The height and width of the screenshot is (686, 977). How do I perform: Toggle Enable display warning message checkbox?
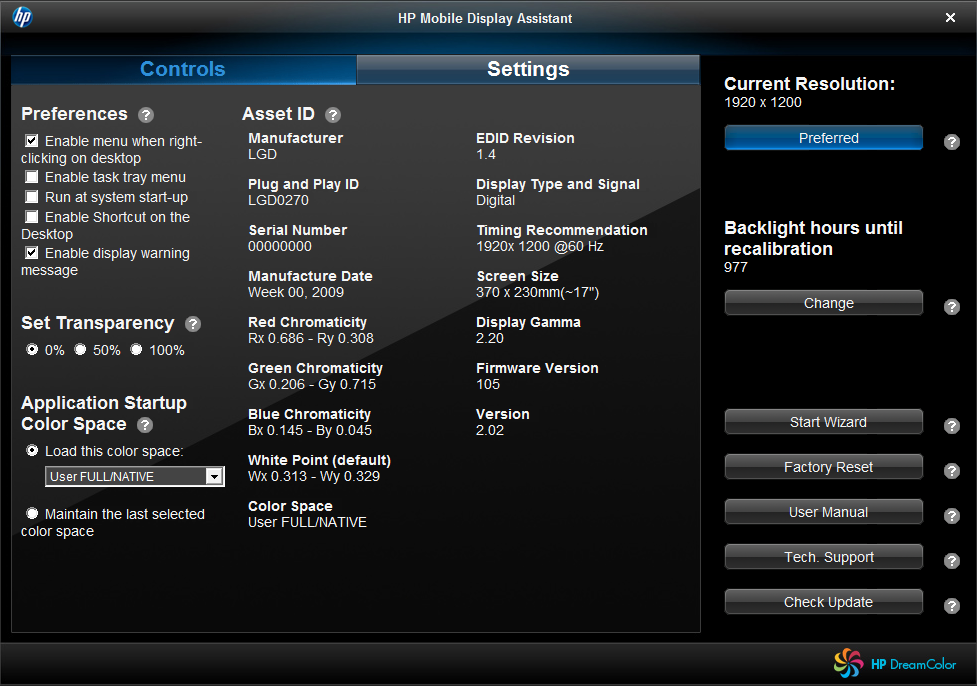(32, 253)
